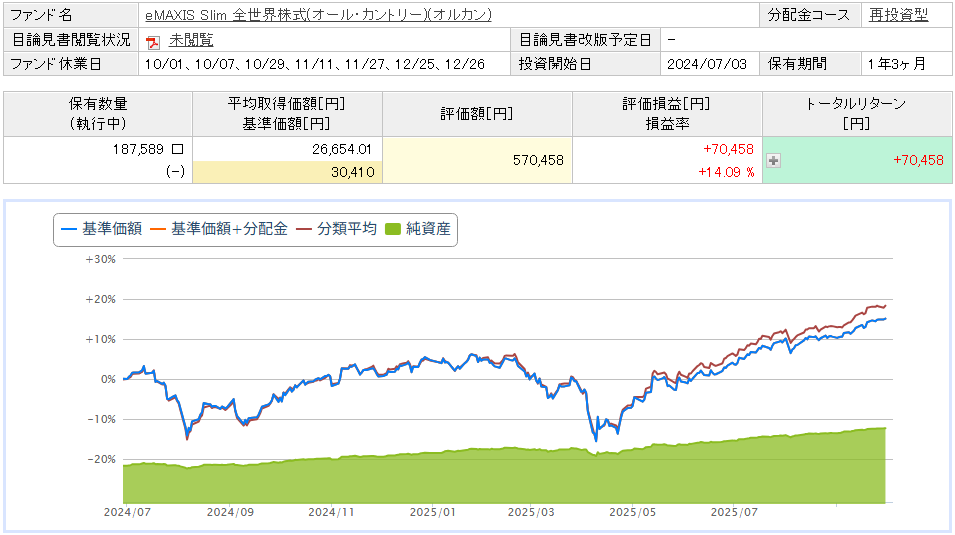Click the トータルリターン column header
Viewport: 955px width, 535px height.
(x=855, y=113)
